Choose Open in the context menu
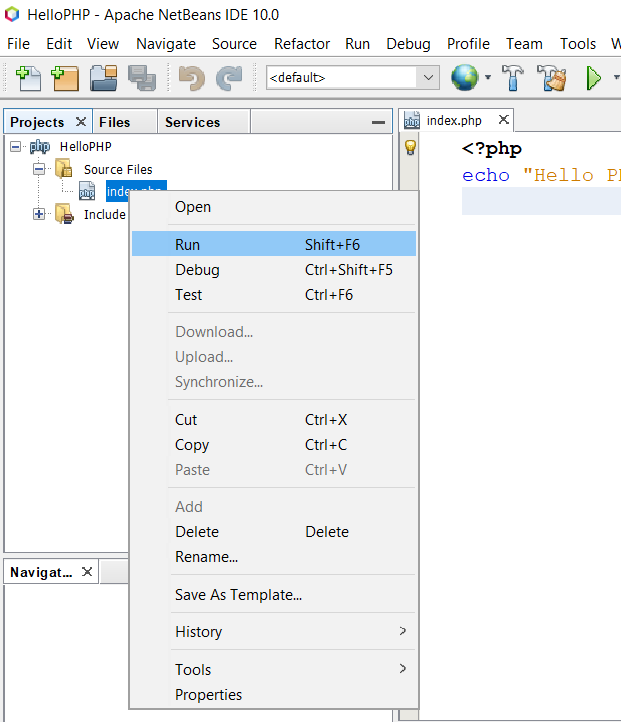 pyautogui.click(x=274, y=207)
